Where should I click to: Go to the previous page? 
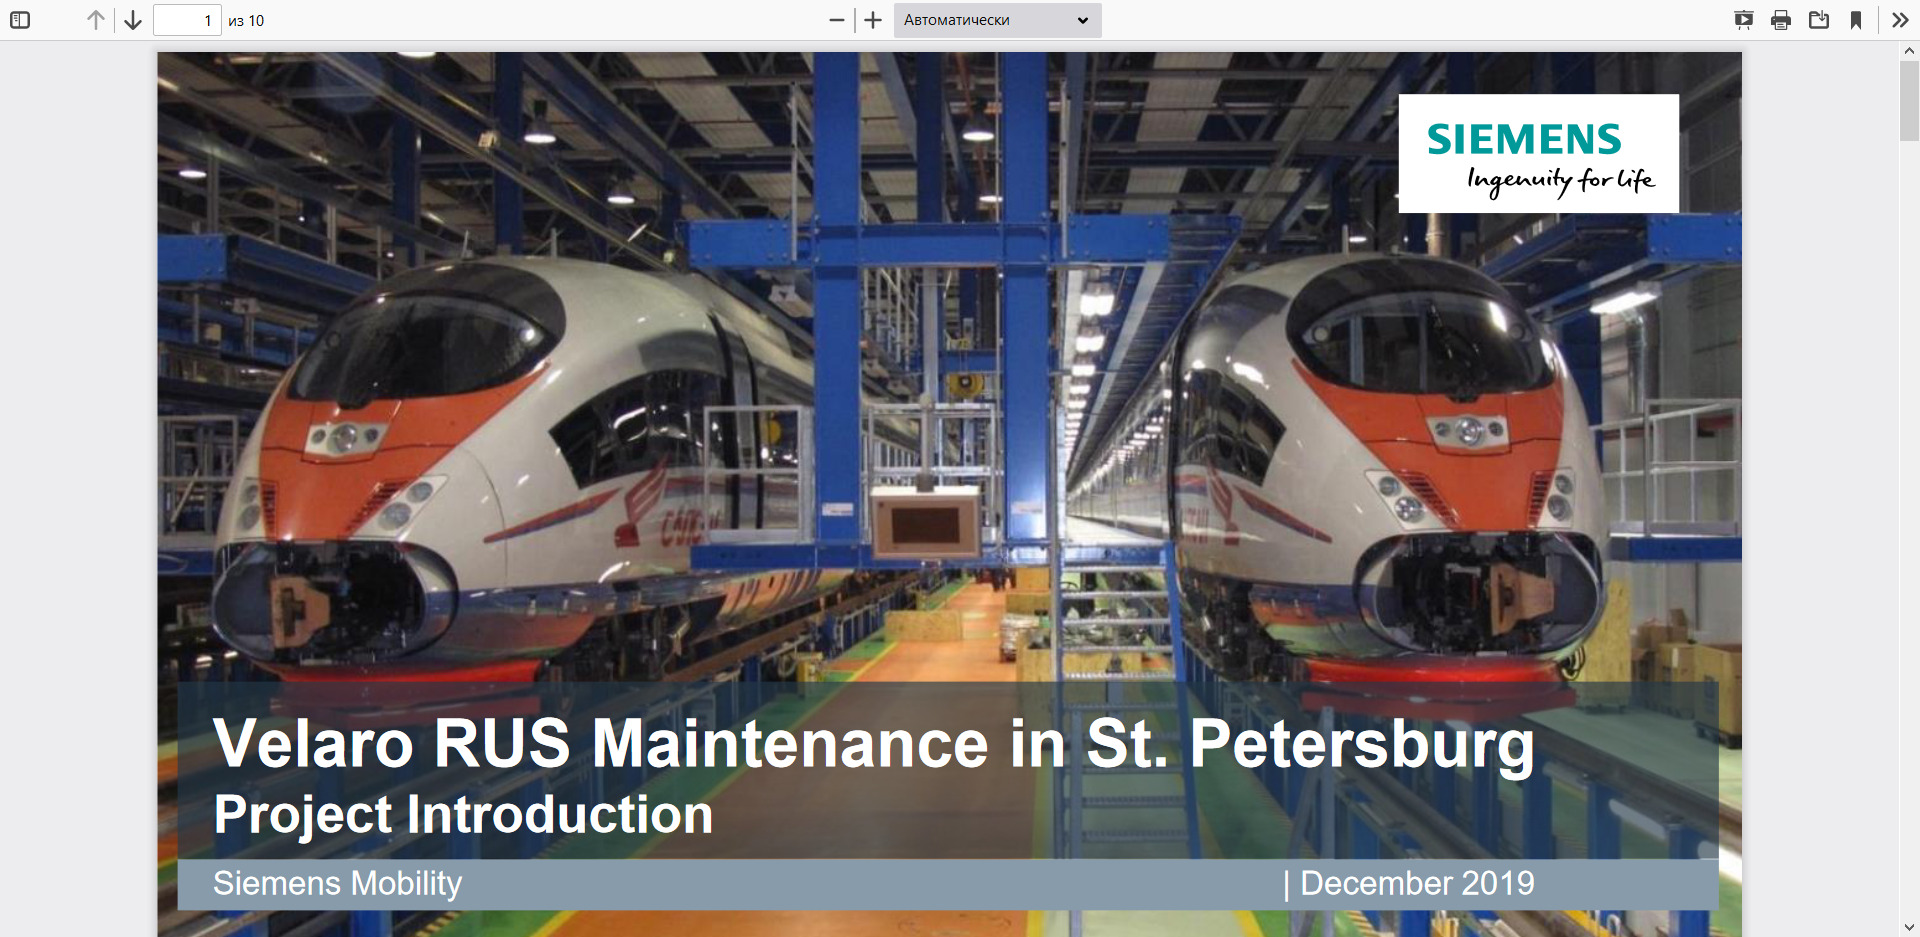click(96, 20)
